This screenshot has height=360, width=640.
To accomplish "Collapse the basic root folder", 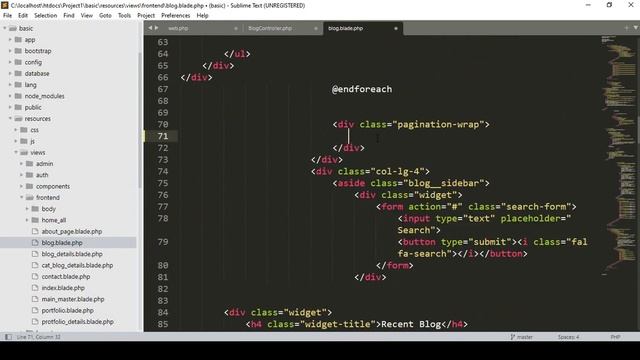I will tap(5, 28).
